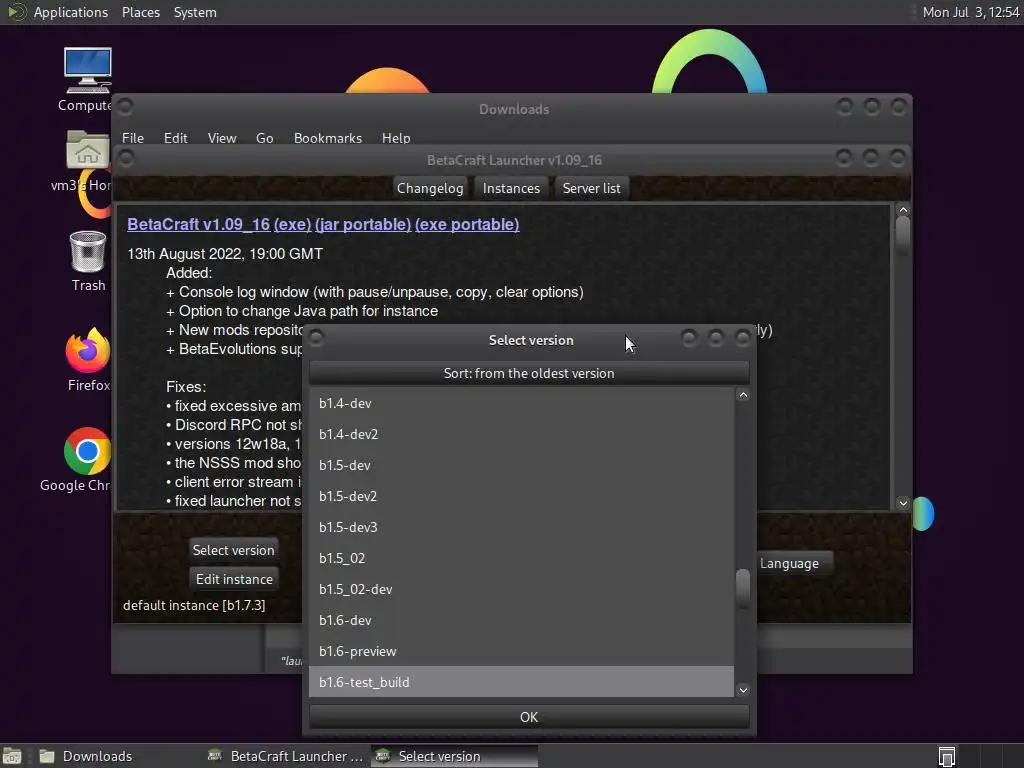Select version b1.5-dev
Screen dimensions: 1024x768
pos(521,466)
